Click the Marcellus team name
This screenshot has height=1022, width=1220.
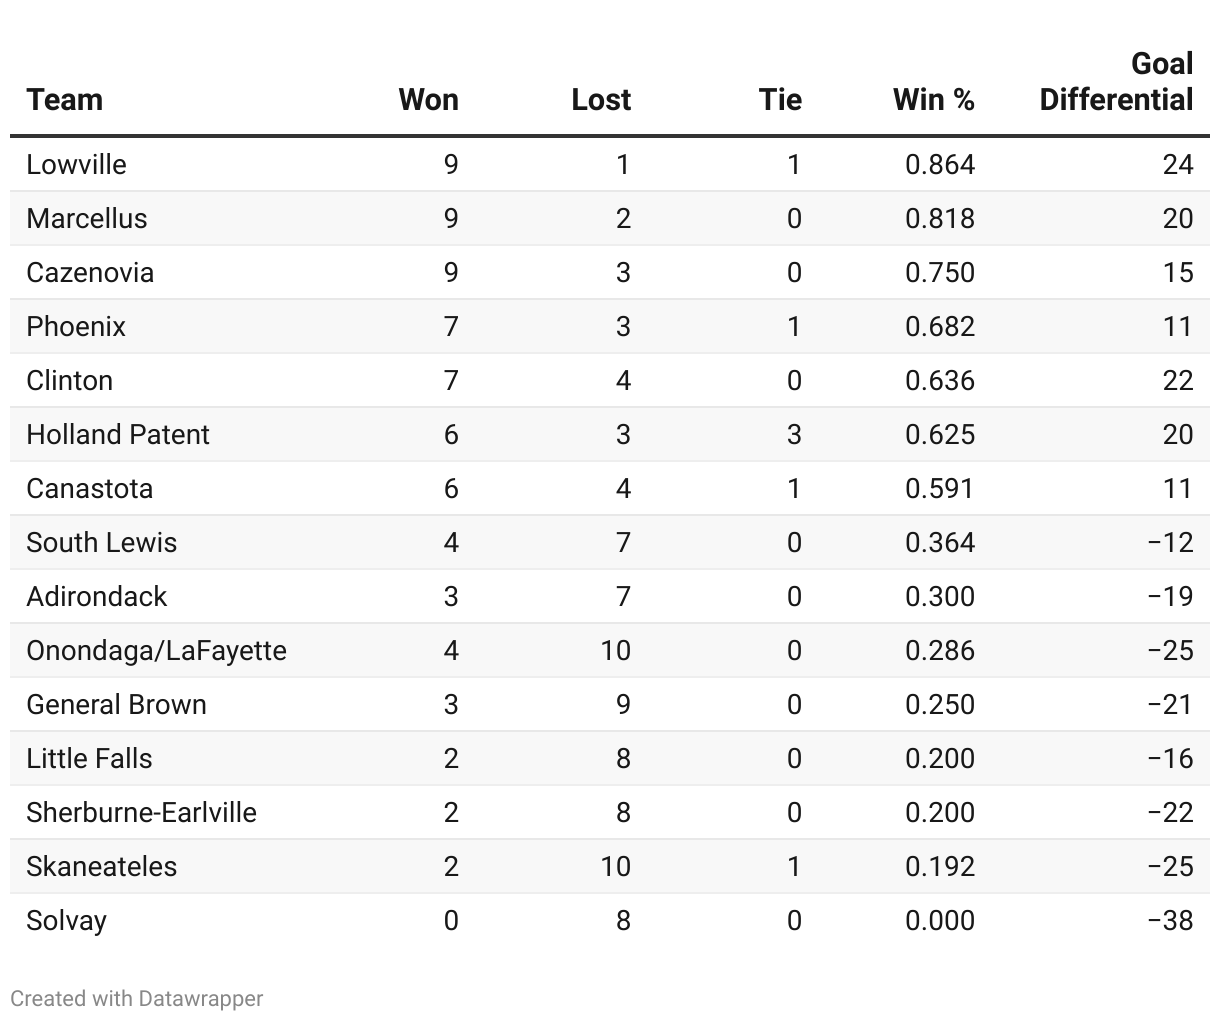(87, 218)
